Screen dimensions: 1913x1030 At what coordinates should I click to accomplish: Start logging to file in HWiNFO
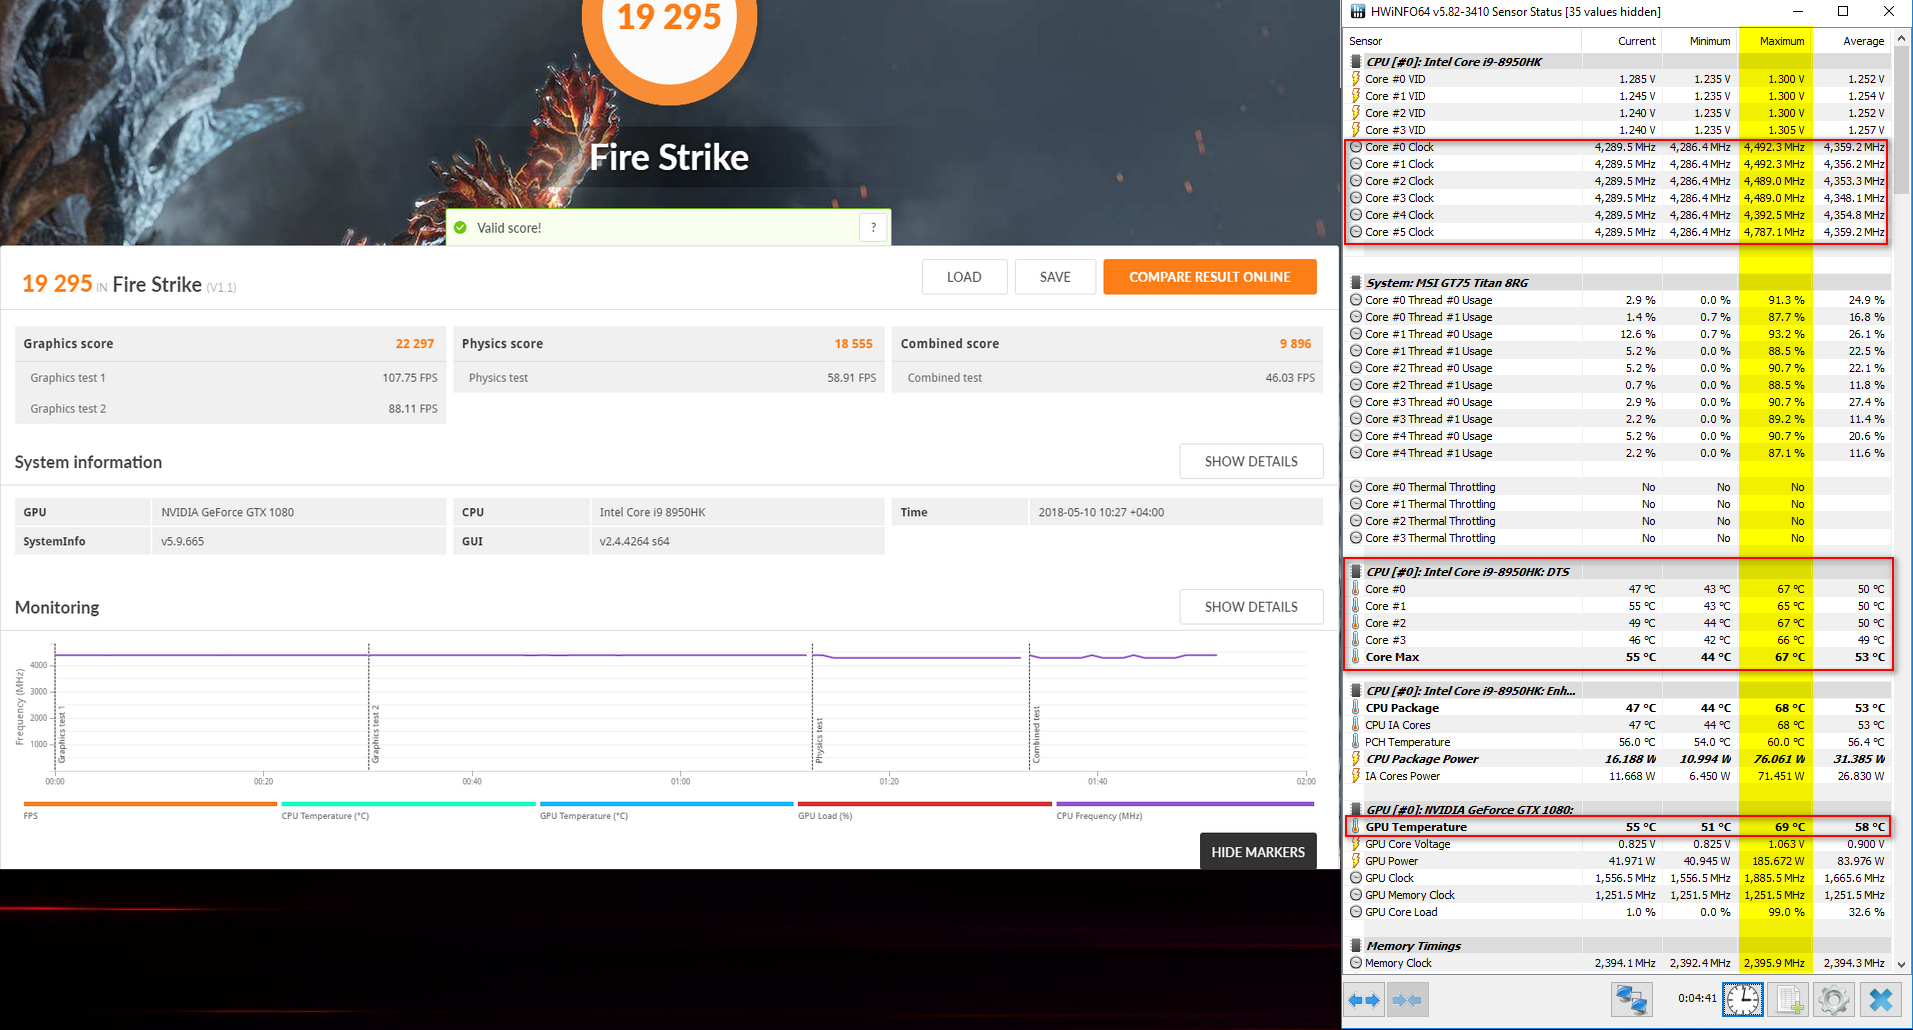point(1788,999)
